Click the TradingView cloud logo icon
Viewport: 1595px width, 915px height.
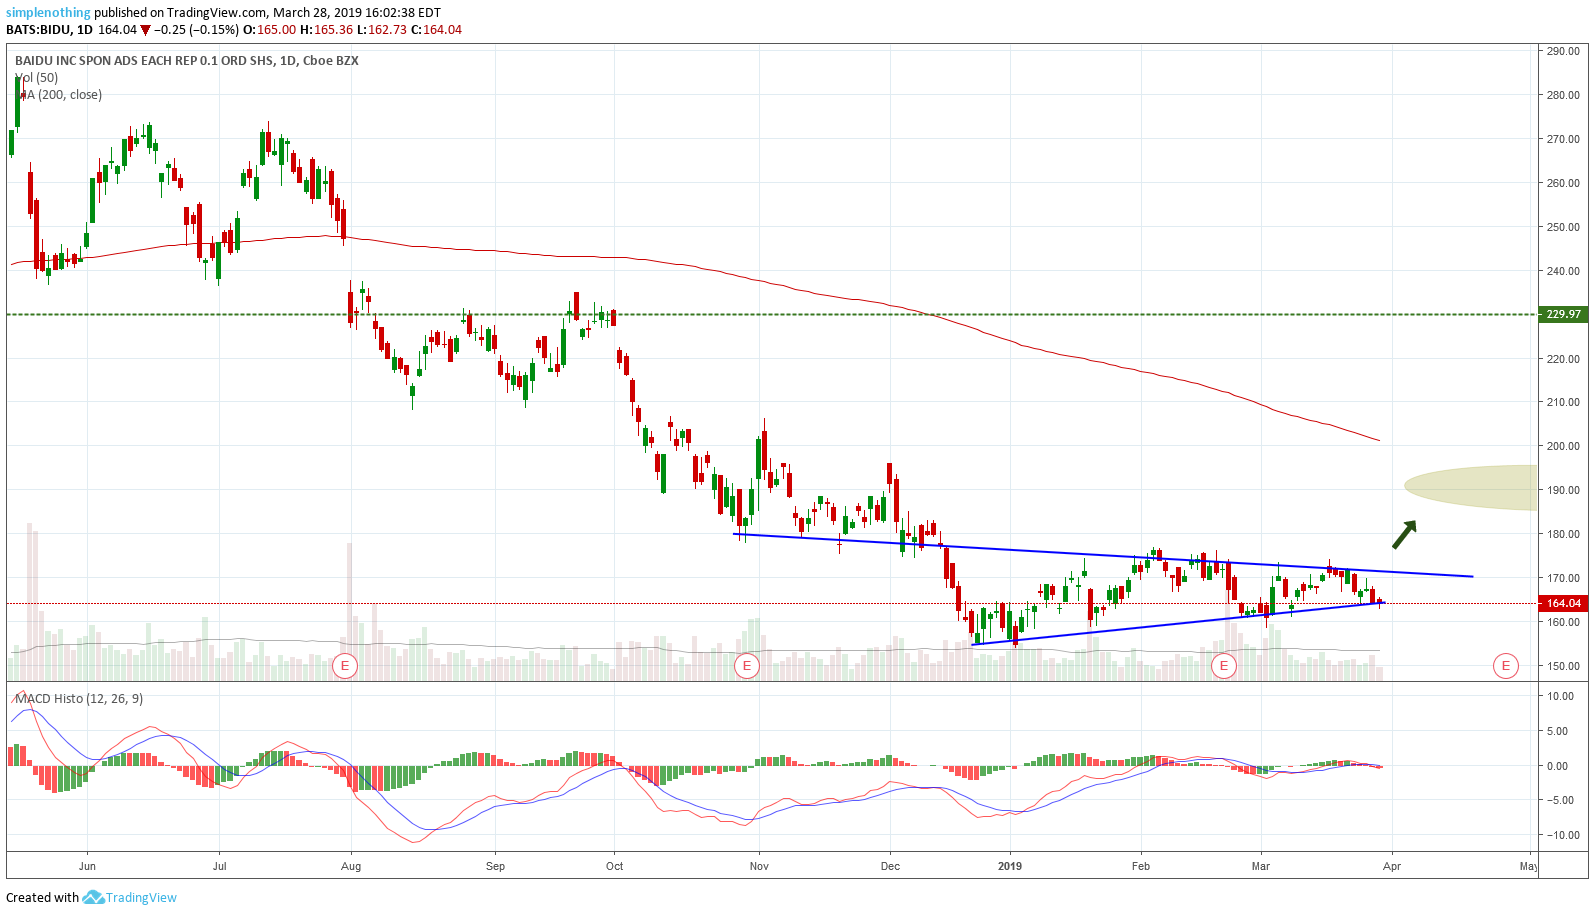point(93,898)
